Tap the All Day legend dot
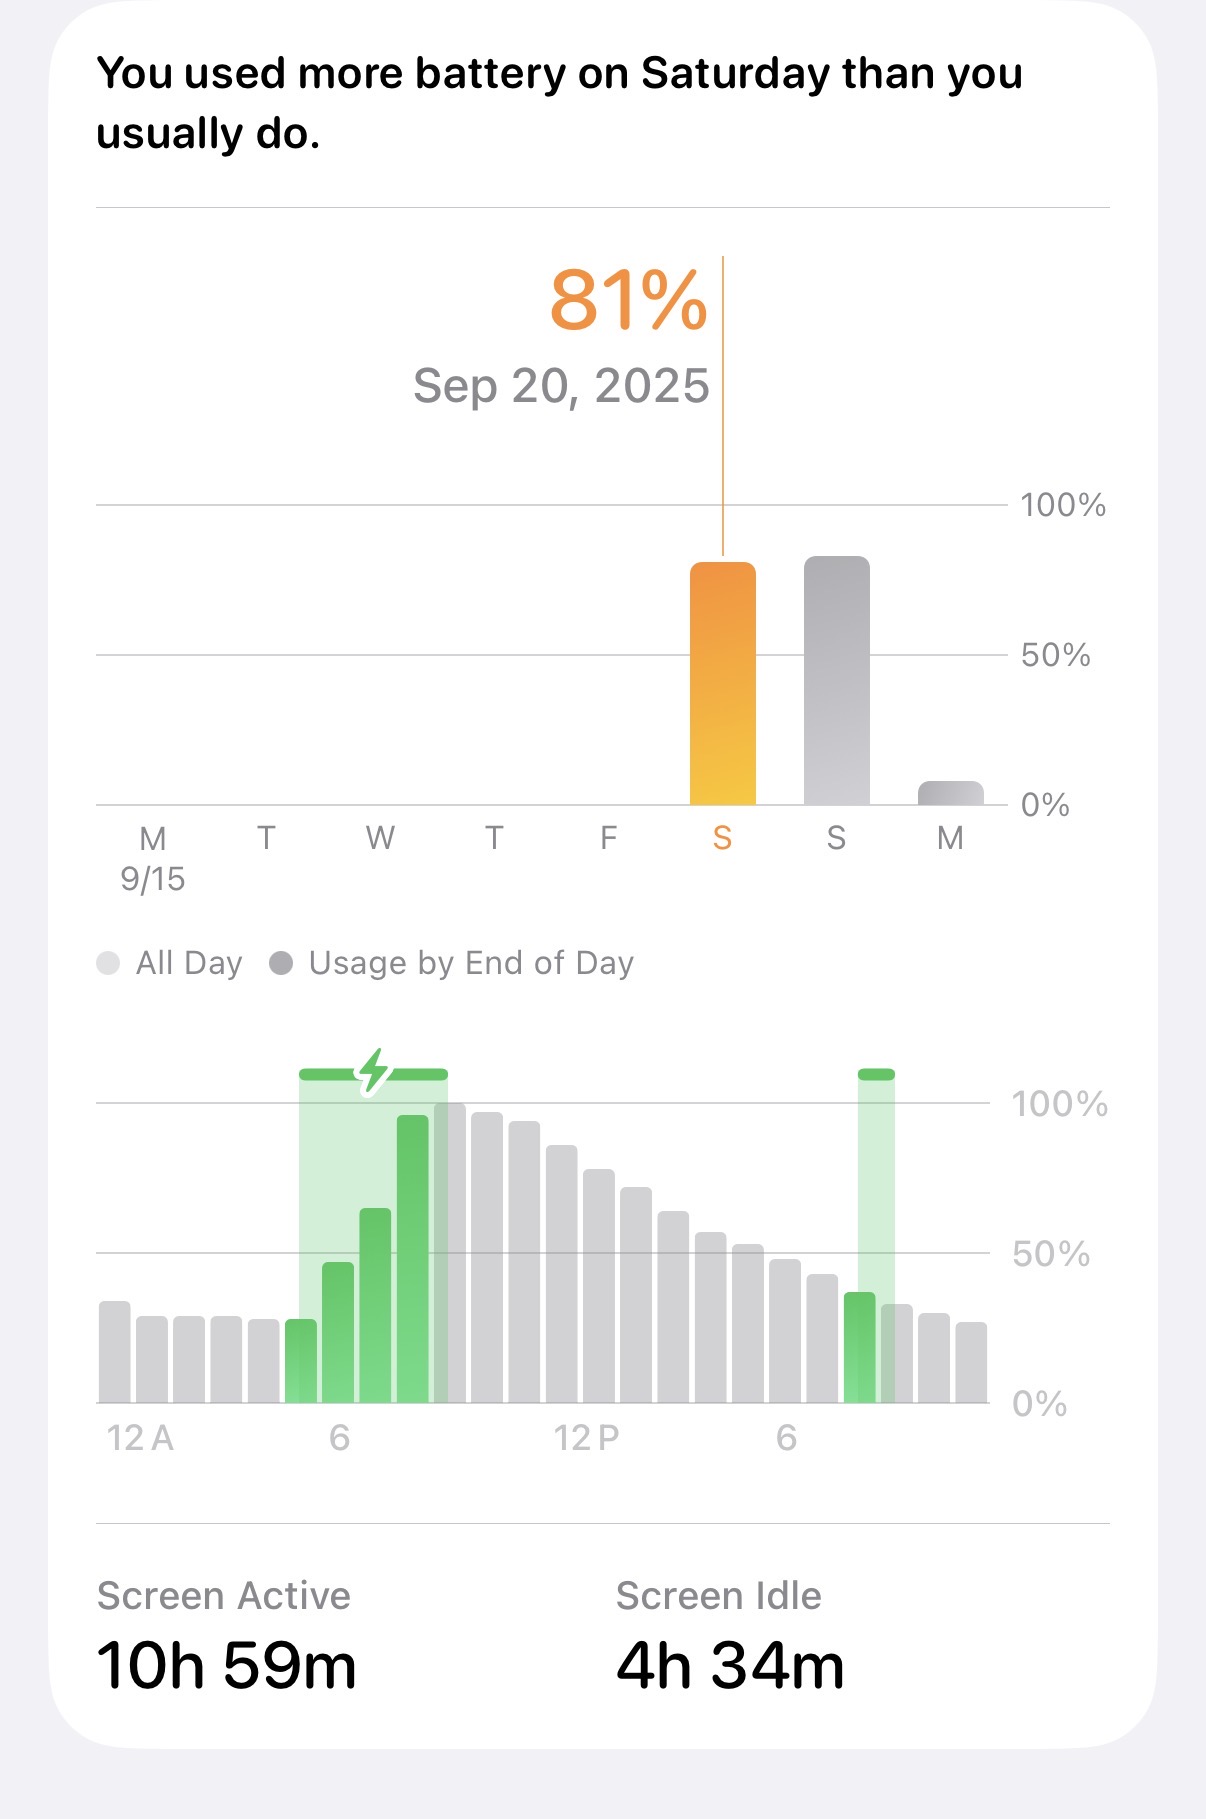Screen dimensions: 1206x1819 tap(108, 963)
